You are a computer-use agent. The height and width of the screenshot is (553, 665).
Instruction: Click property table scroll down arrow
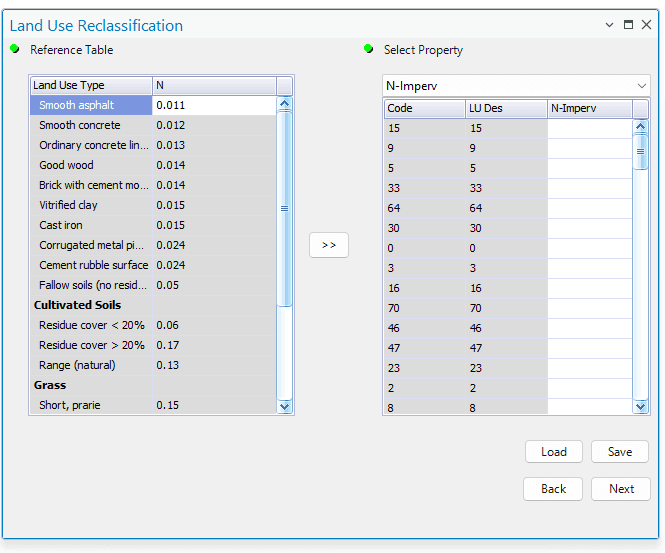(x=640, y=407)
